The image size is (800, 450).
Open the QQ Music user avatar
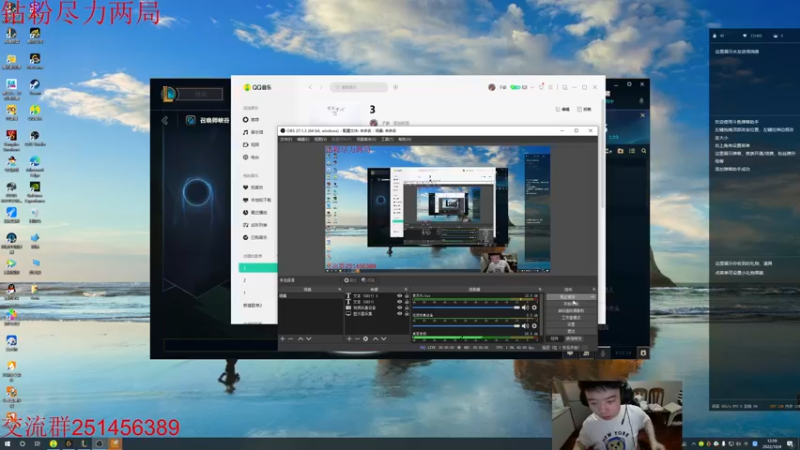click(491, 87)
